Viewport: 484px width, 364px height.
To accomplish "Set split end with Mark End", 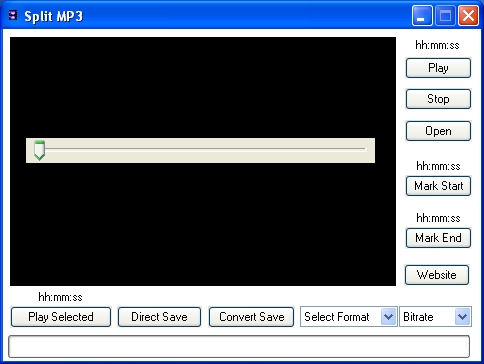I will point(438,238).
